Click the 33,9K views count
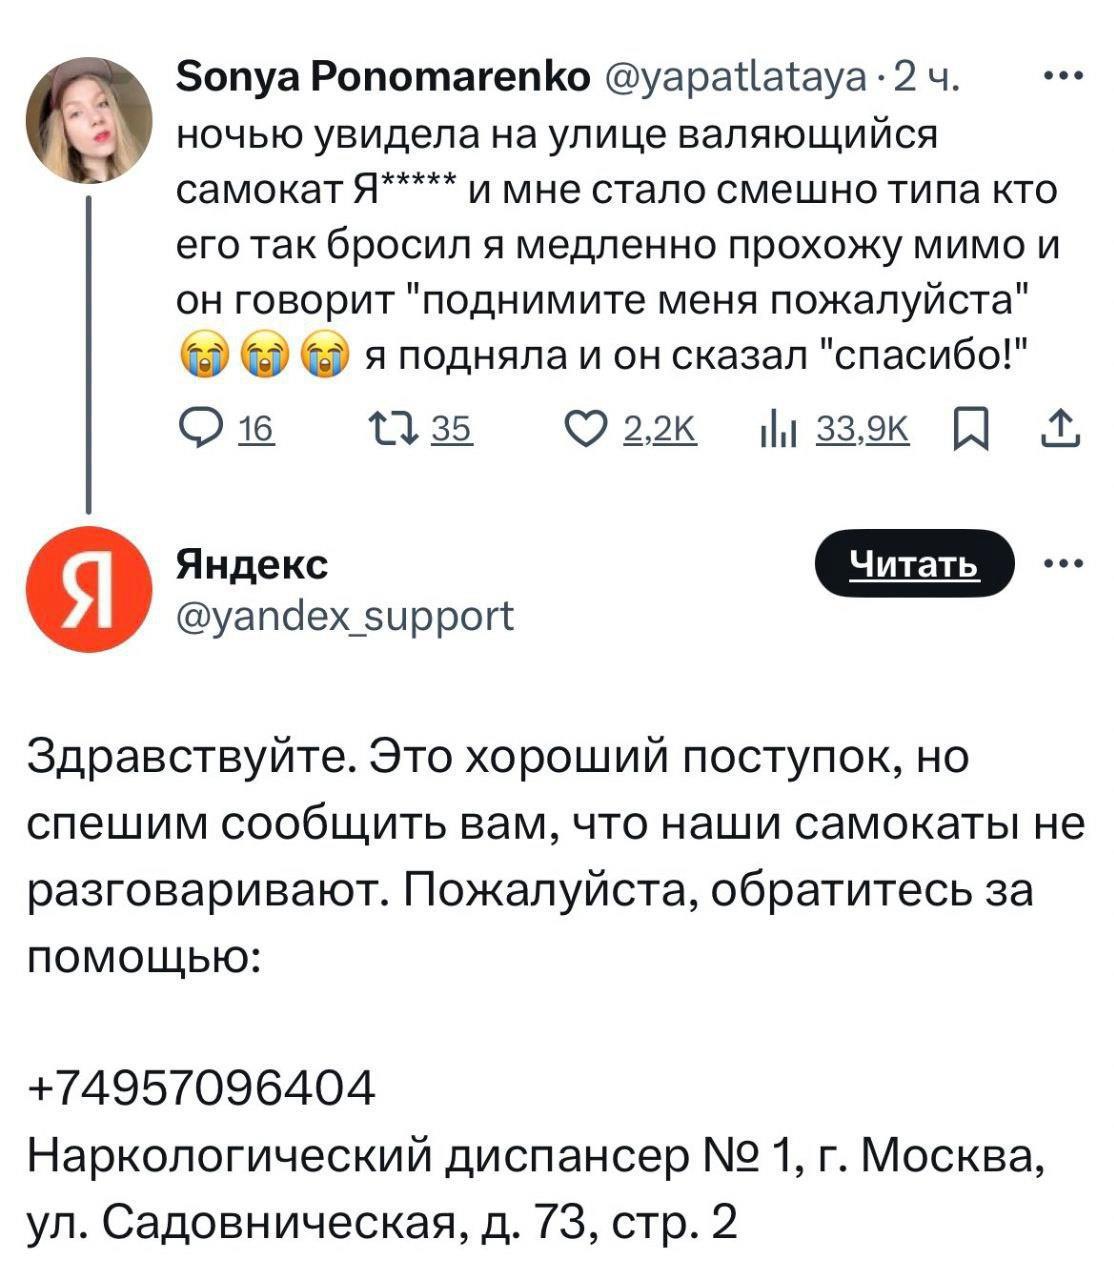1114x1280 pixels. coord(864,430)
